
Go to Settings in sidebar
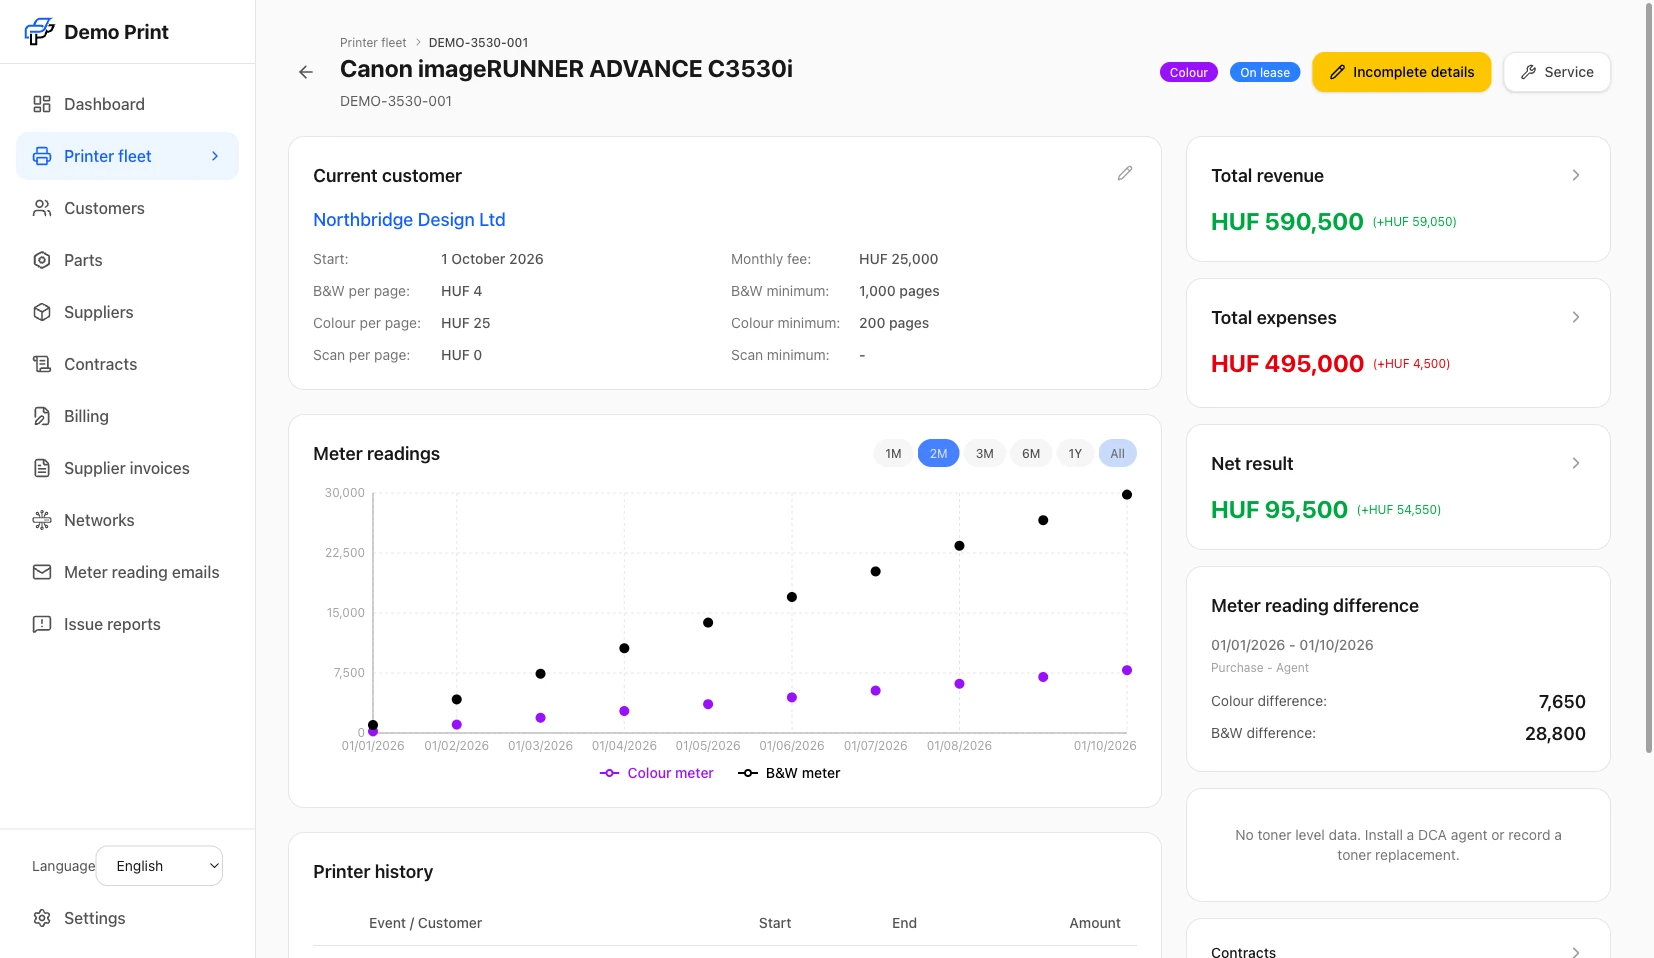127,918
